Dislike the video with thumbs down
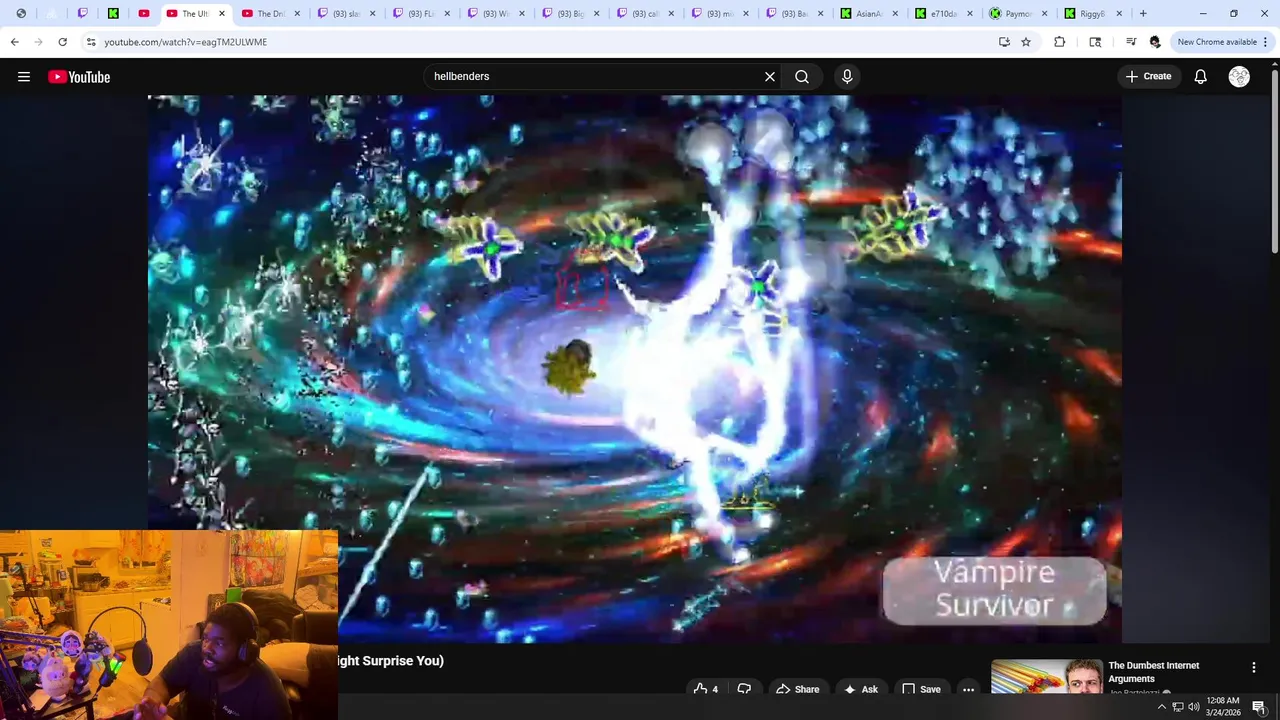This screenshot has height=720, width=1280. point(744,689)
